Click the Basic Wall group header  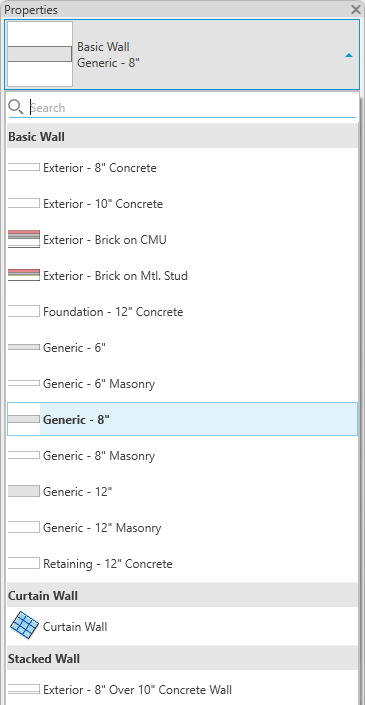[182, 136]
